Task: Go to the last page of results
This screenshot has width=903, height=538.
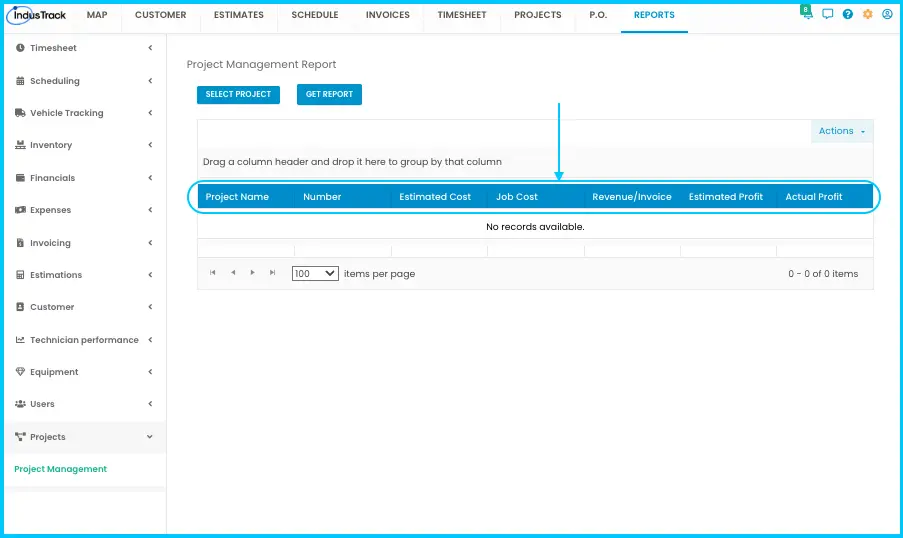Action: pos(272,273)
